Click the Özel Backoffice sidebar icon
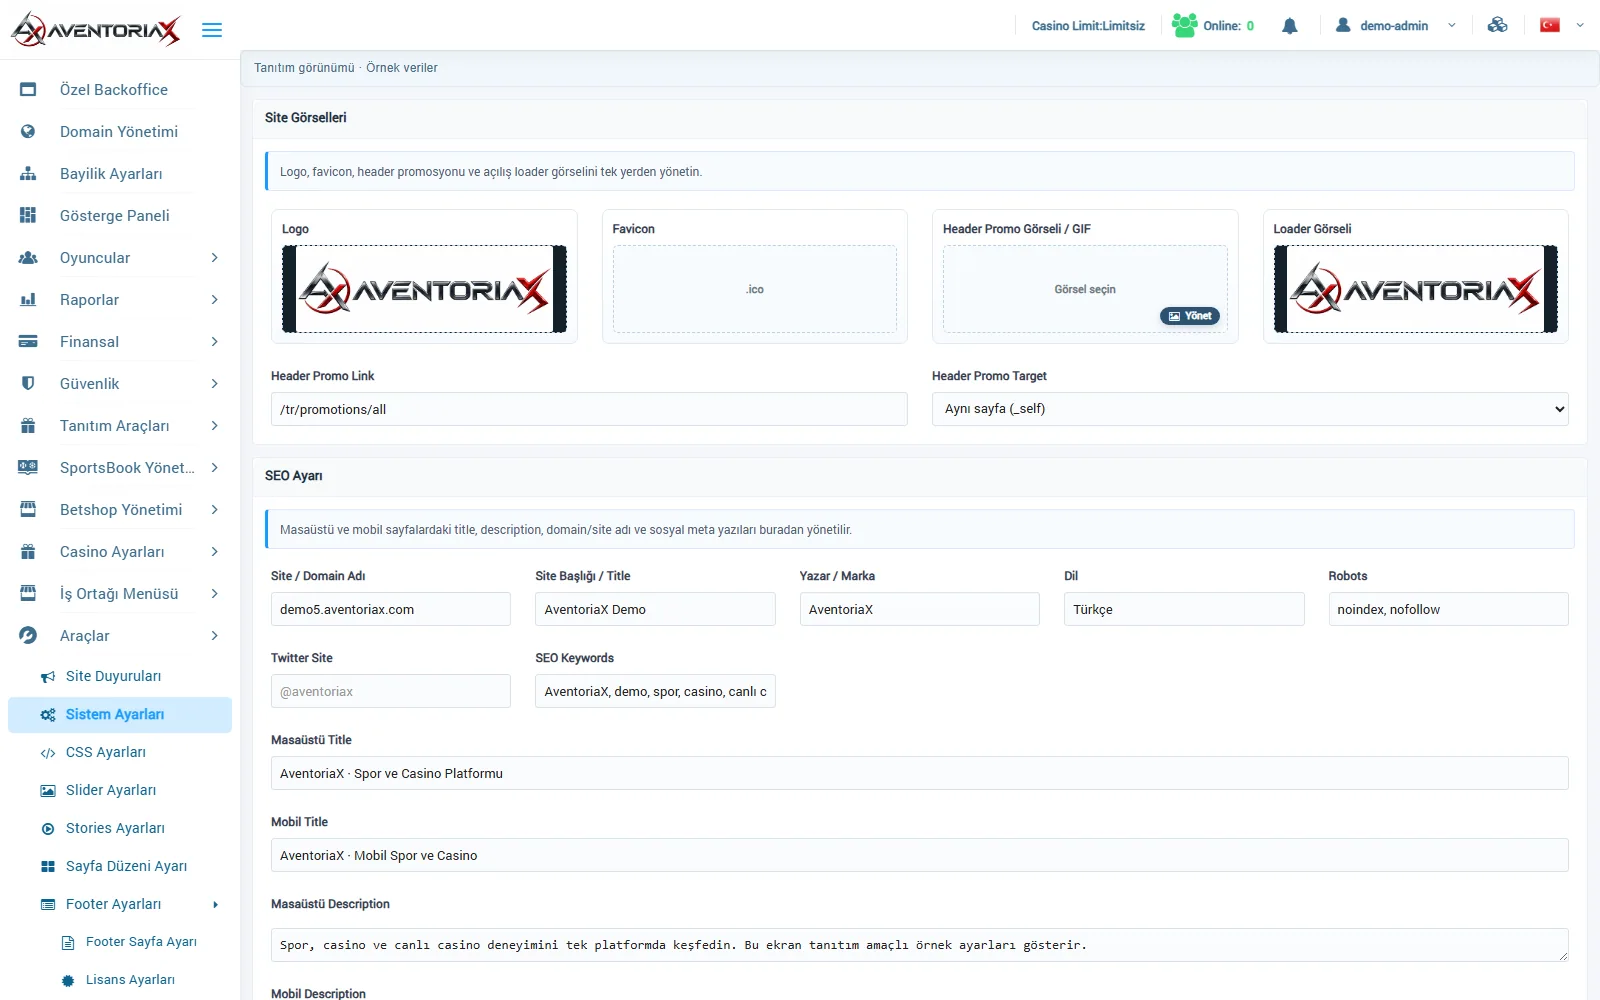This screenshot has width=1600, height=1000. pyautogui.click(x=28, y=90)
